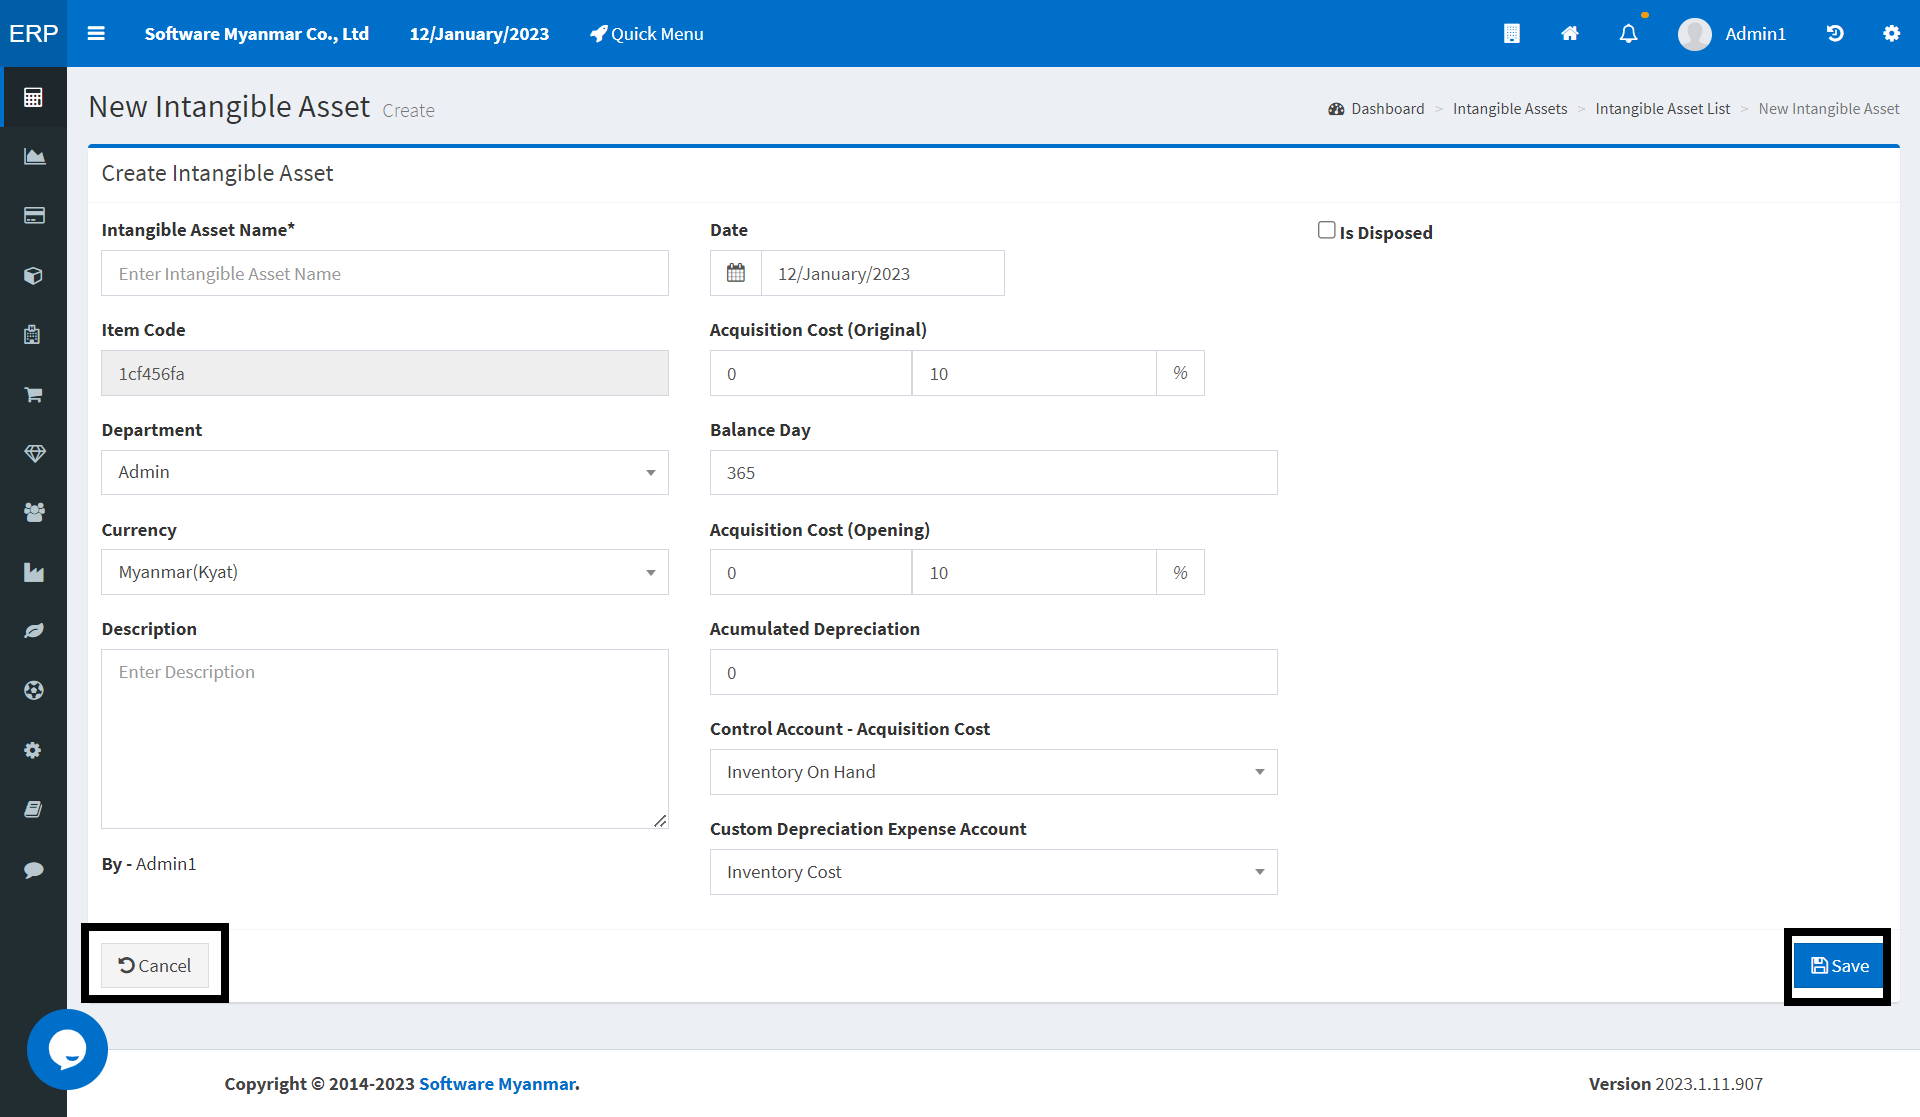This screenshot has width=1920, height=1117.
Task: Open the soccer ball sidebar icon
Action: (33, 690)
